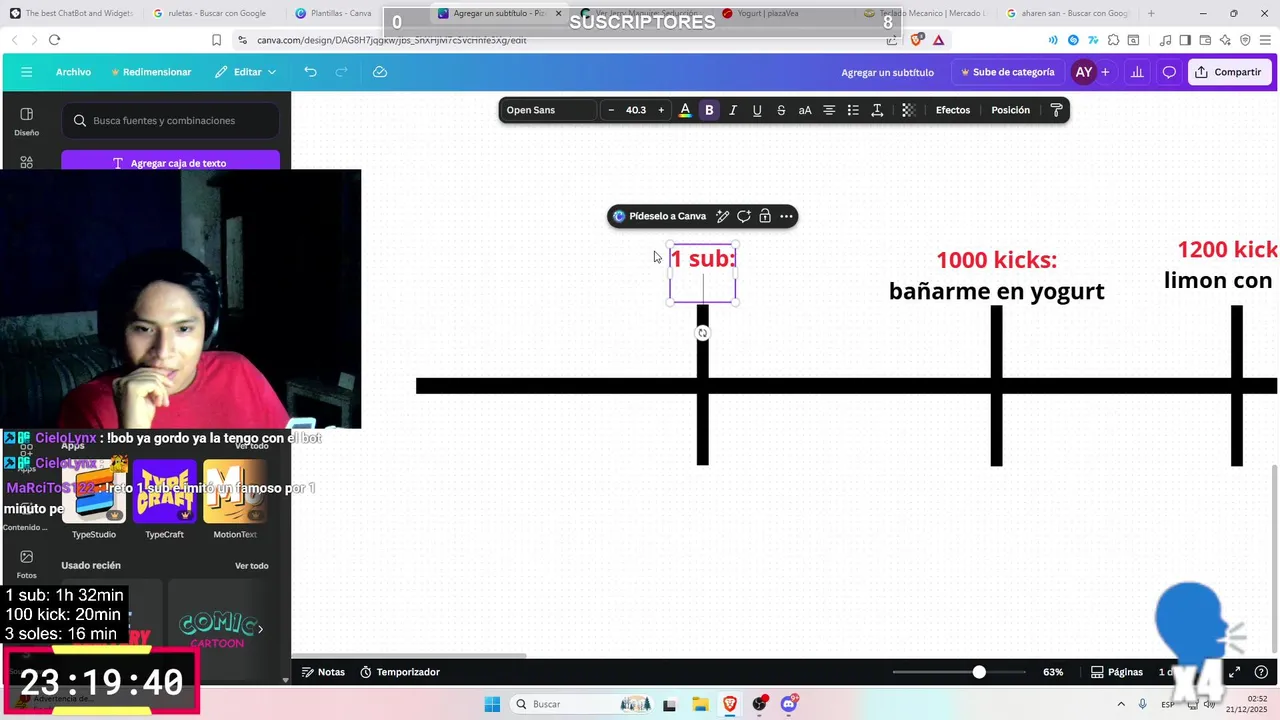
Task: Click the Windows Start button
Action: point(492,704)
